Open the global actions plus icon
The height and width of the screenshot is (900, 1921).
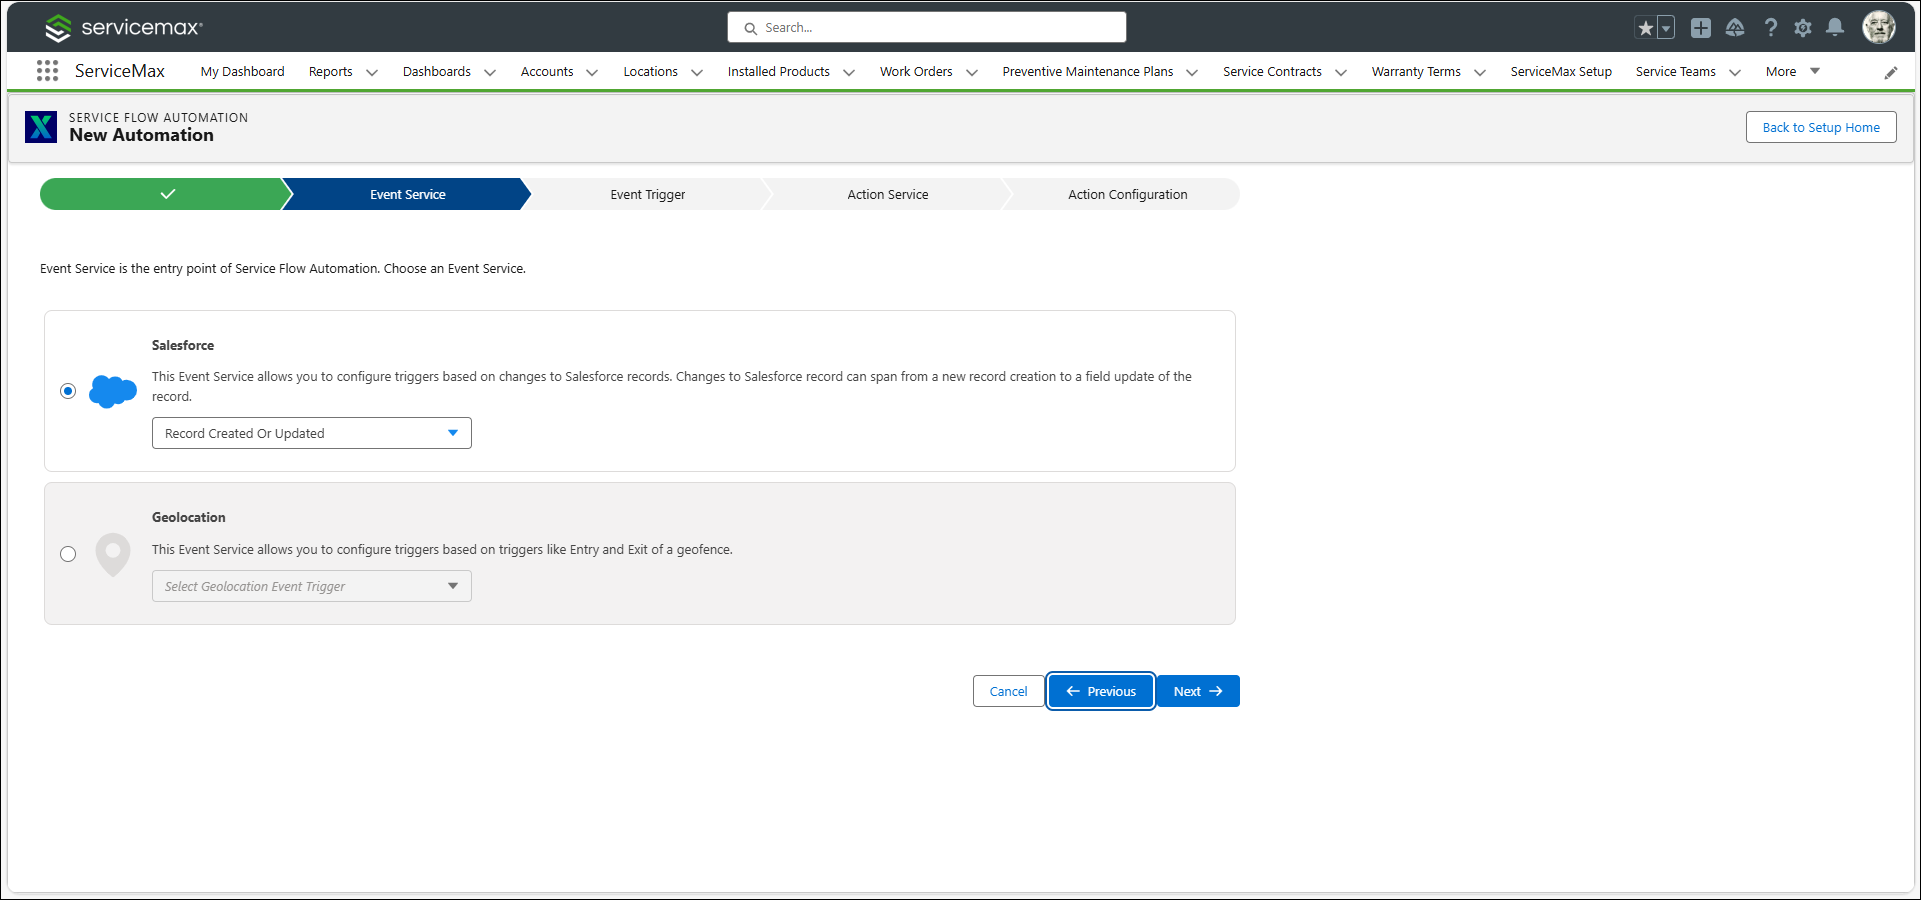pos(1701,28)
